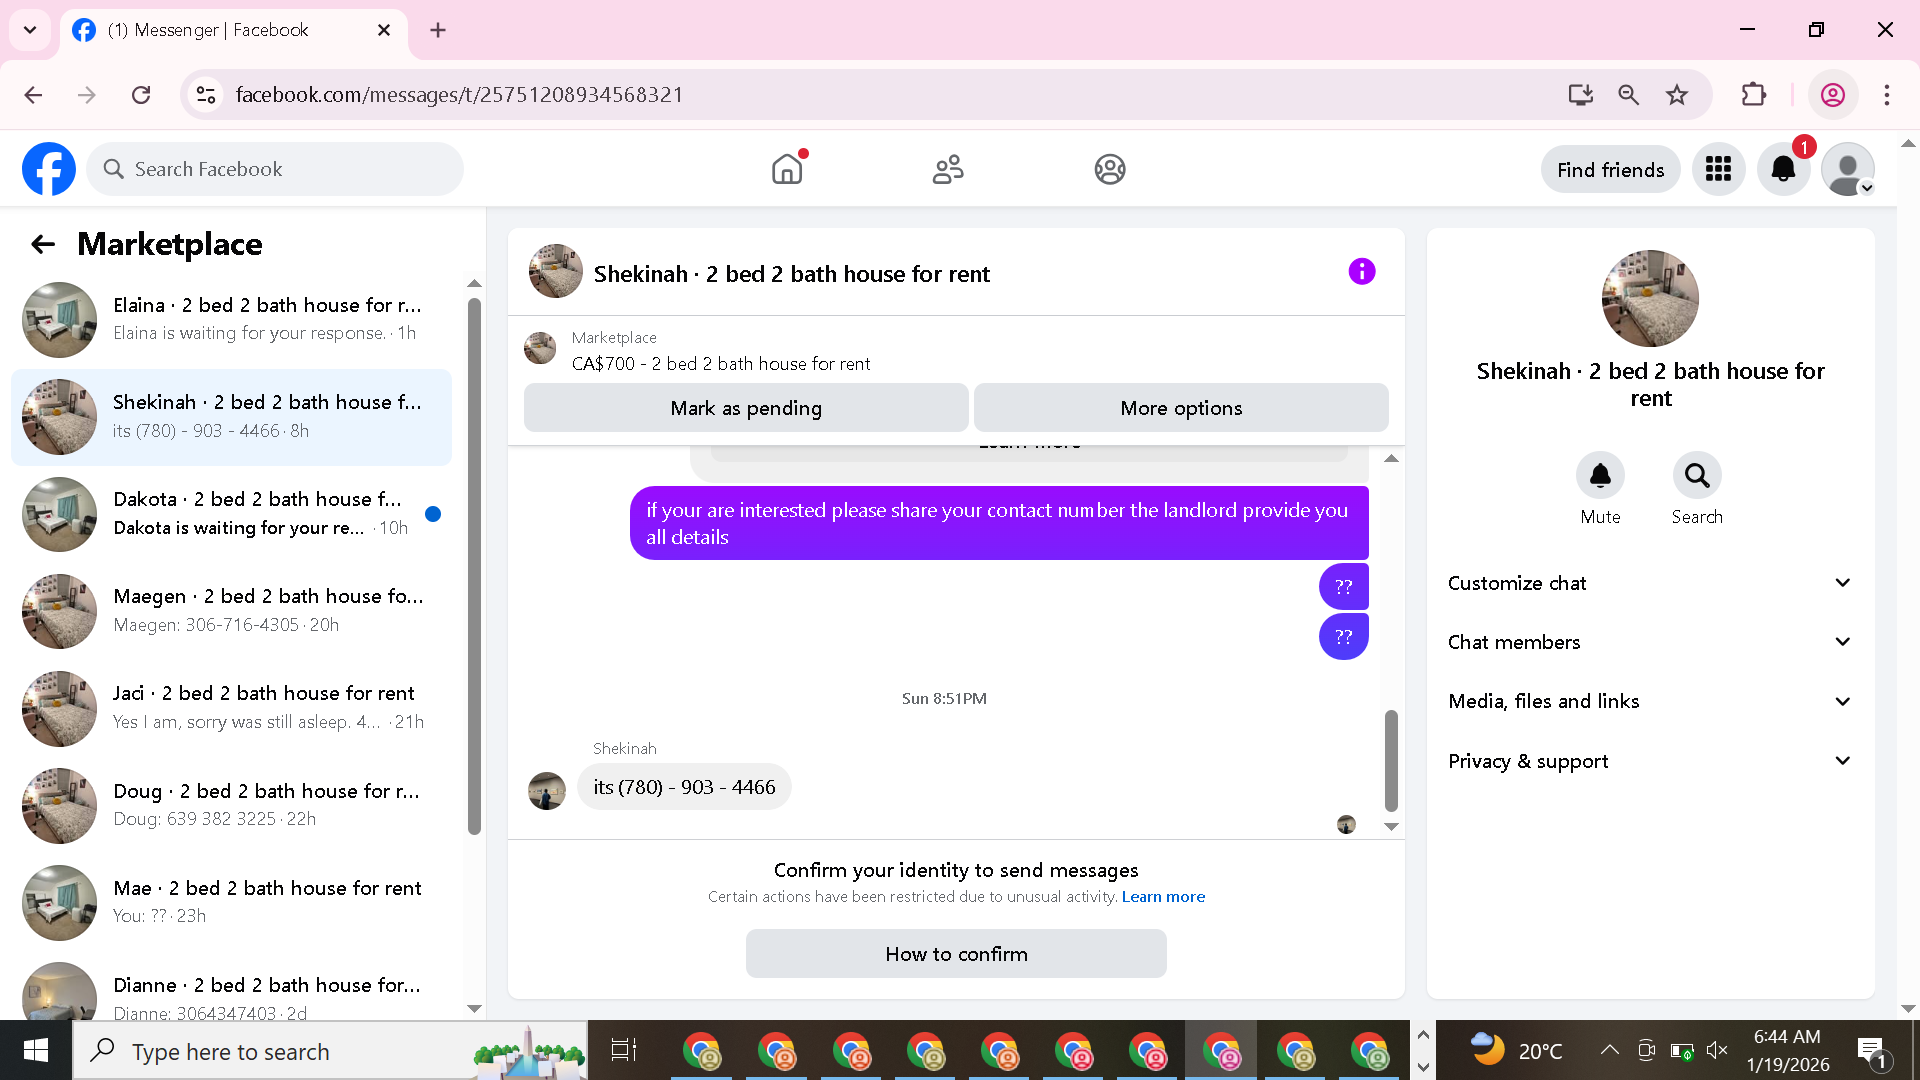Open the Facebook menu grid icon
The image size is (1920, 1080).
pyautogui.click(x=1718, y=169)
